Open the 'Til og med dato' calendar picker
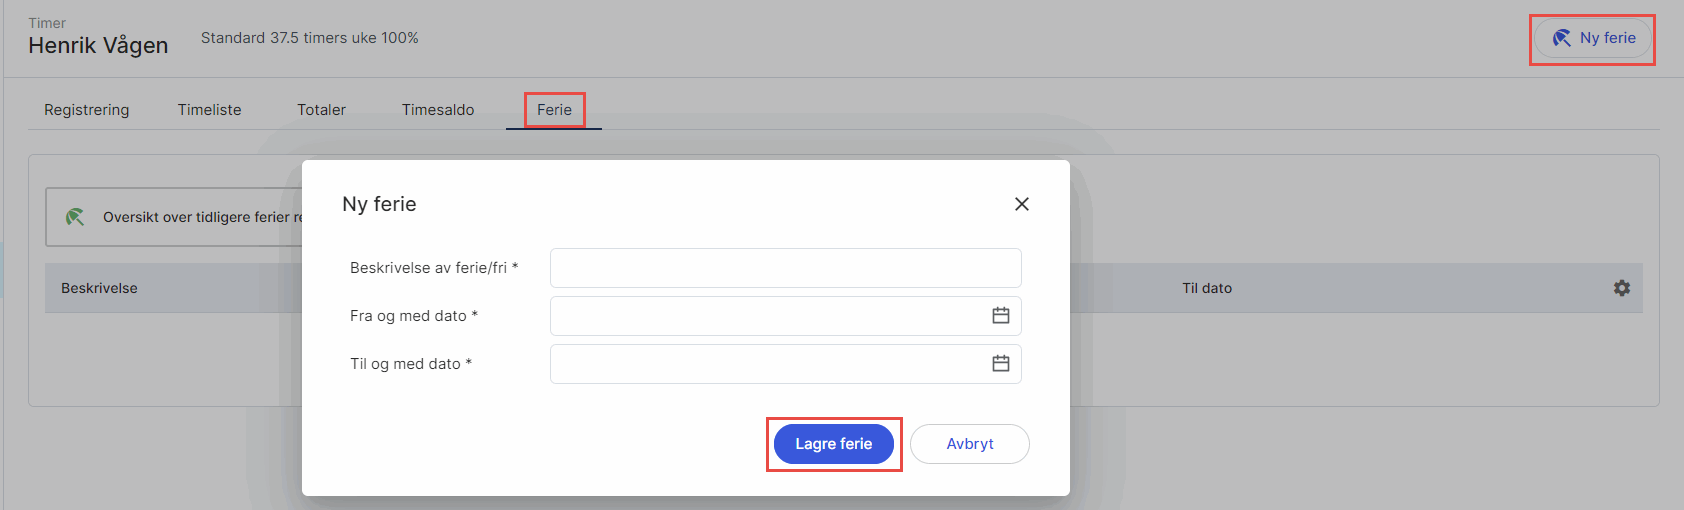The width and height of the screenshot is (1684, 510). coord(1000,364)
